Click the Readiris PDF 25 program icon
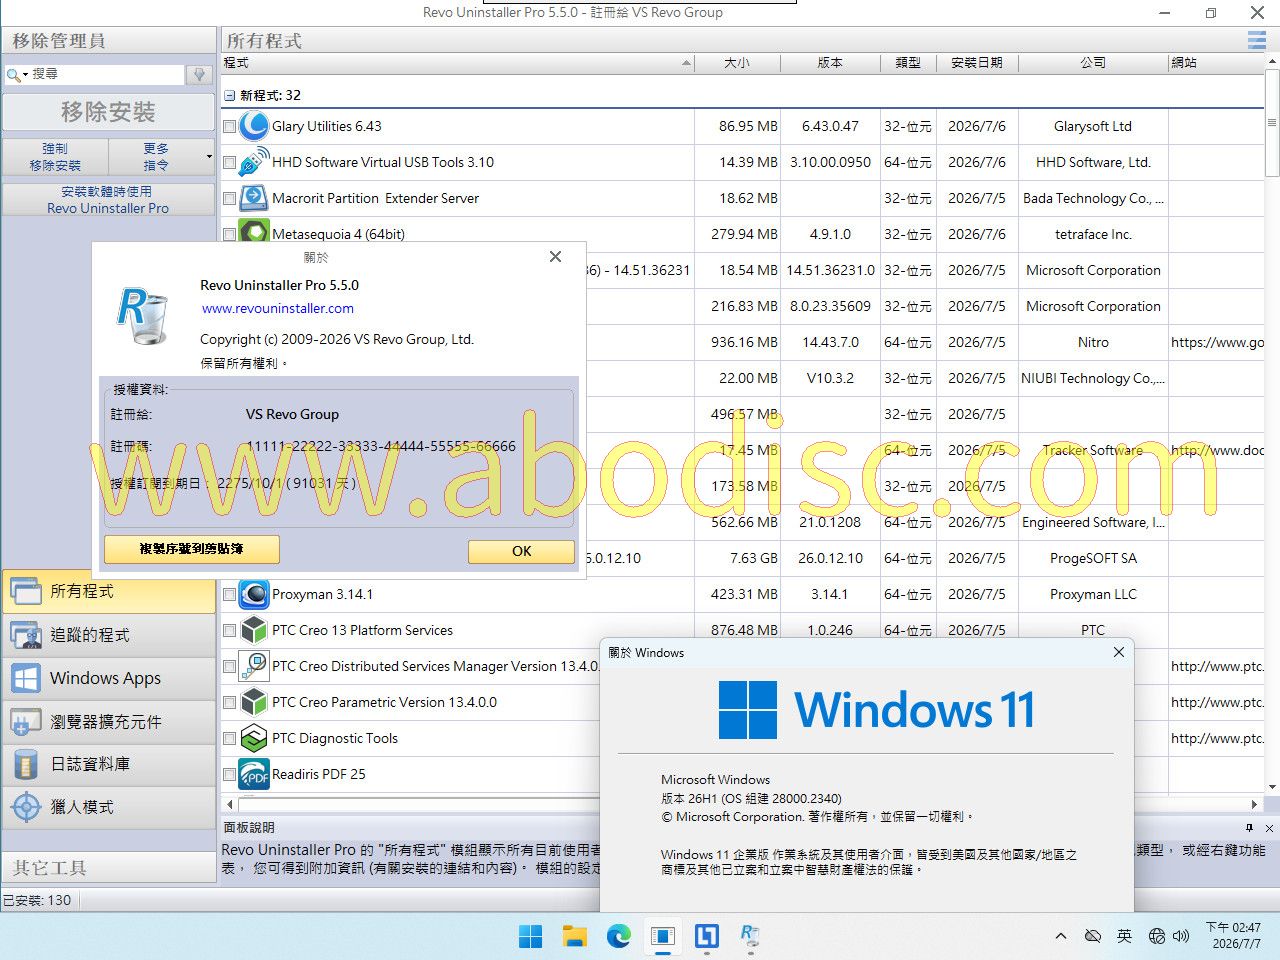This screenshot has height=960, width=1280. pyautogui.click(x=254, y=774)
